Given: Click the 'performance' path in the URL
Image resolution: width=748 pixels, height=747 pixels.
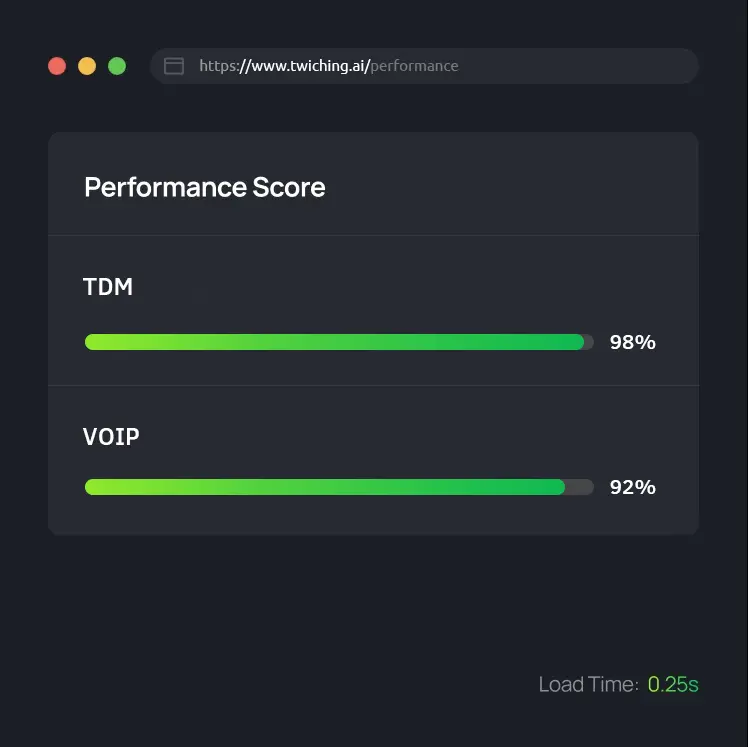Looking at the screenshot, I should tap(414, 66).
